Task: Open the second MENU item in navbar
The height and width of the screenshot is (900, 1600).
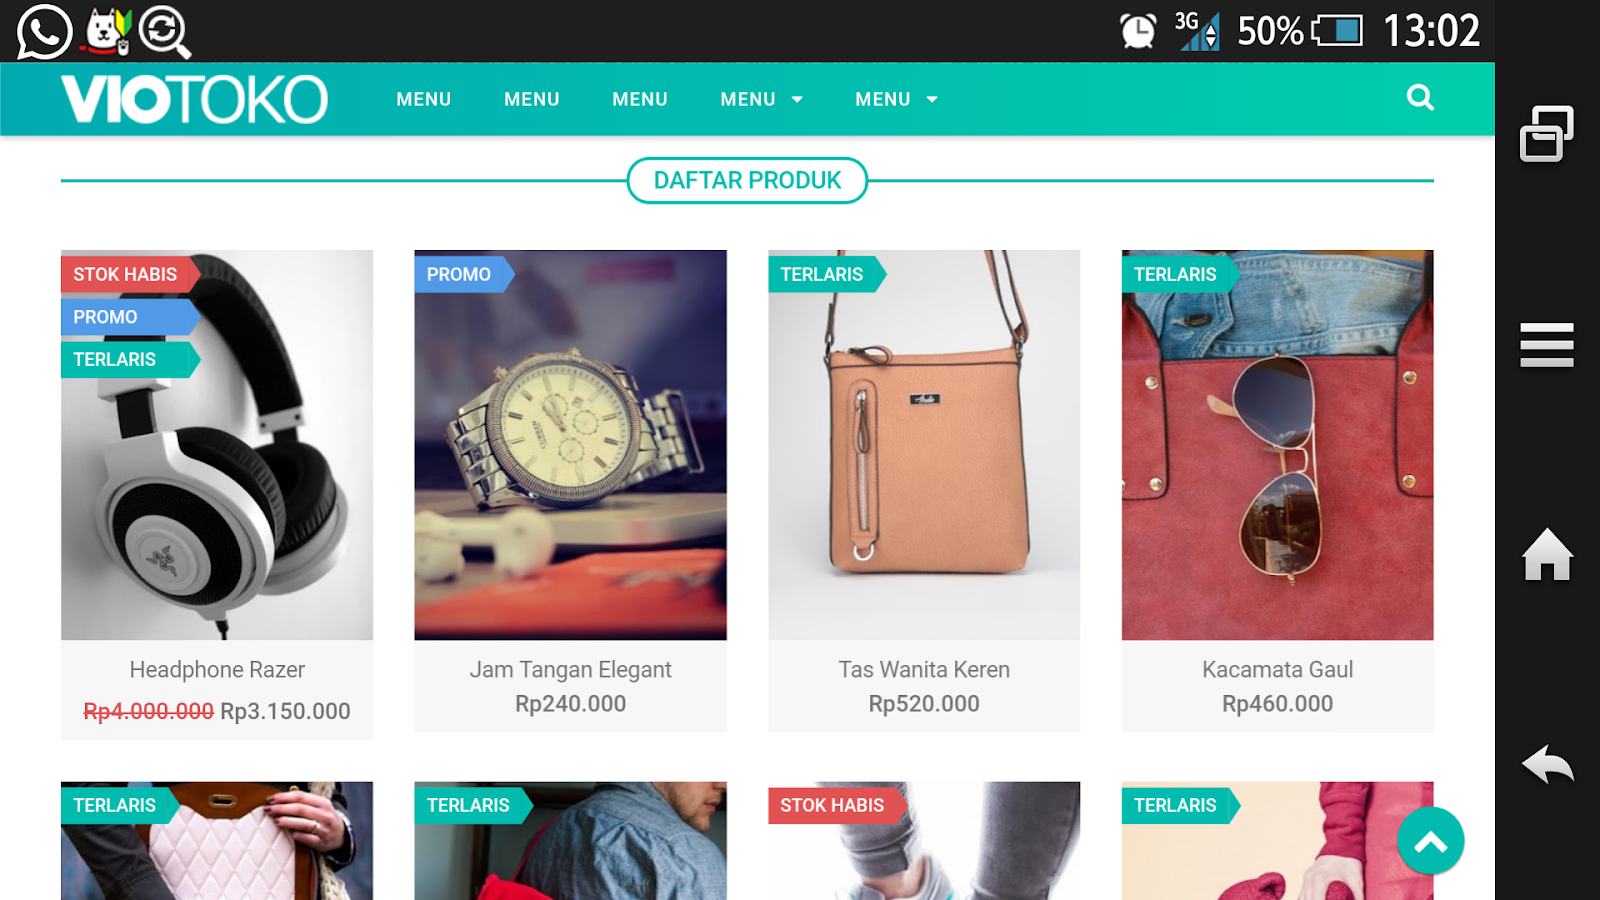Action: click(532, 99)
